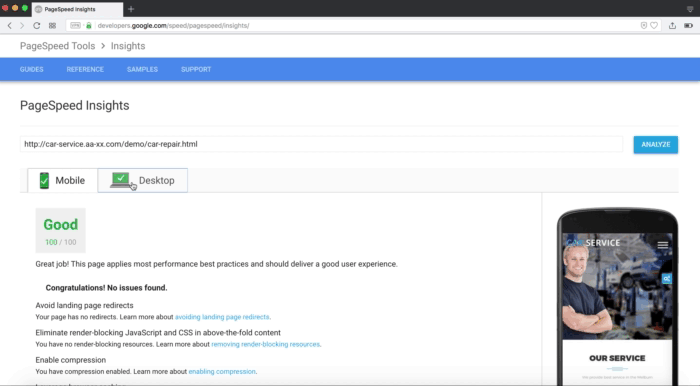Switch to the Mobile results tab
700x386 pixels.
coord(62,180)
